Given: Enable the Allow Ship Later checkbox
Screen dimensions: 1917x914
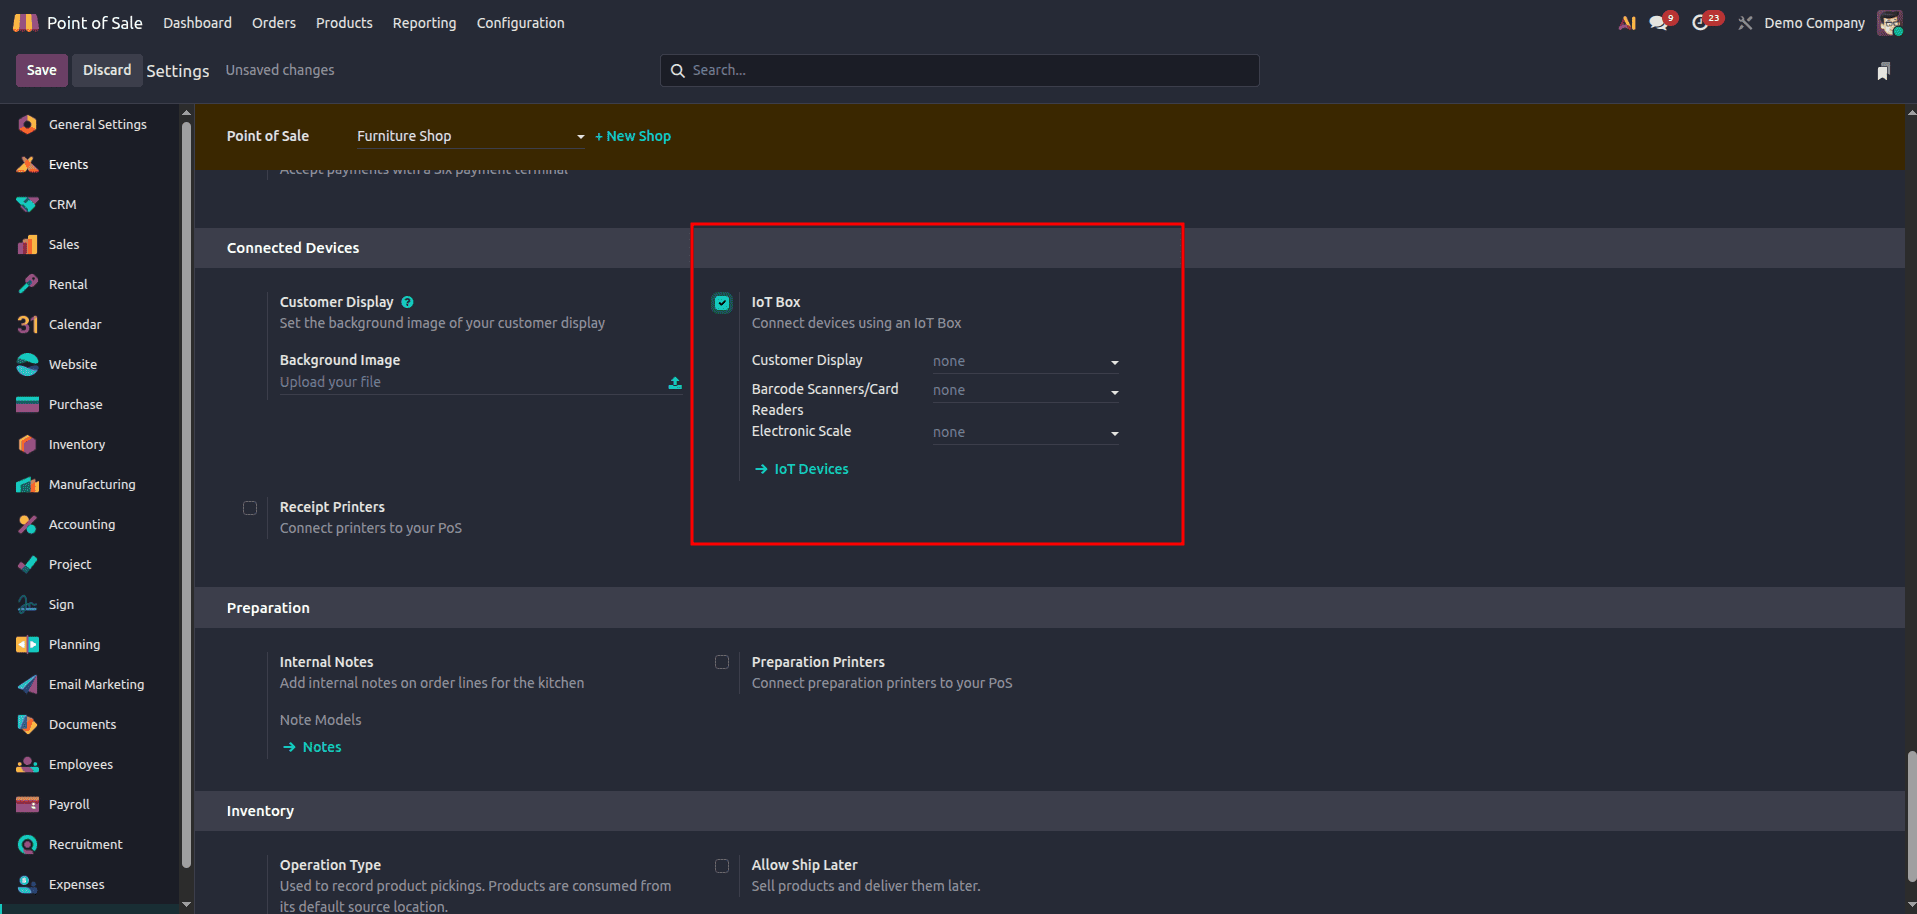Looking at the screenshot, I should pyautogui.click(x=722, y=866).
